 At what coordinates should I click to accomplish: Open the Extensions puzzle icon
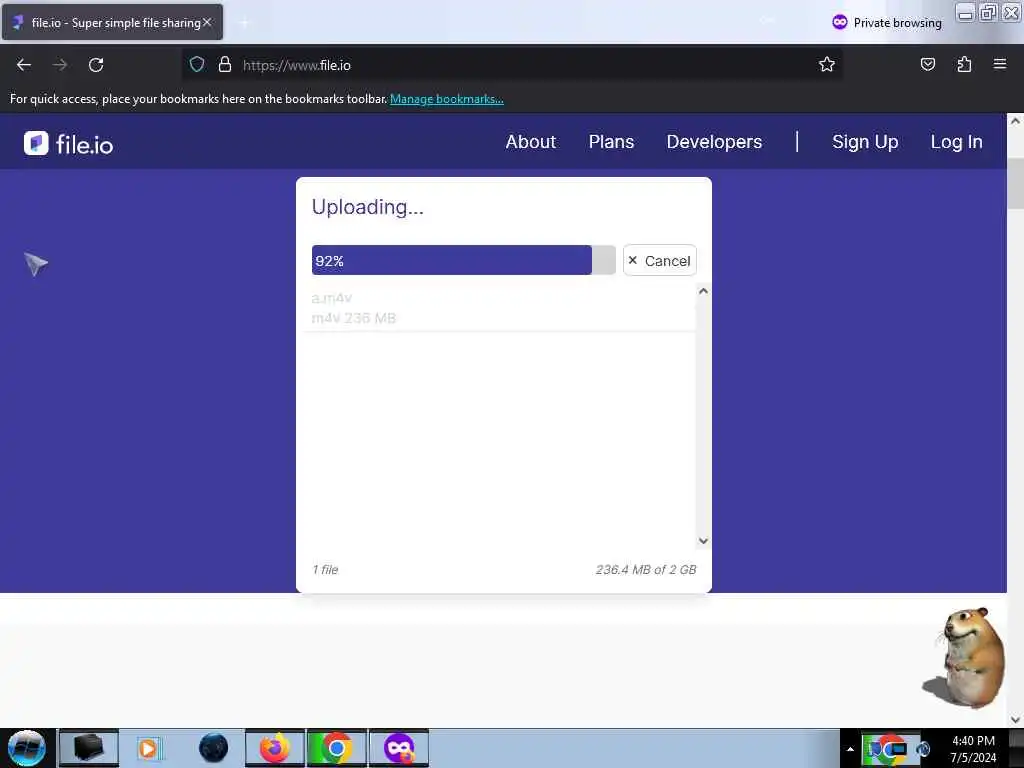[964, 64]
